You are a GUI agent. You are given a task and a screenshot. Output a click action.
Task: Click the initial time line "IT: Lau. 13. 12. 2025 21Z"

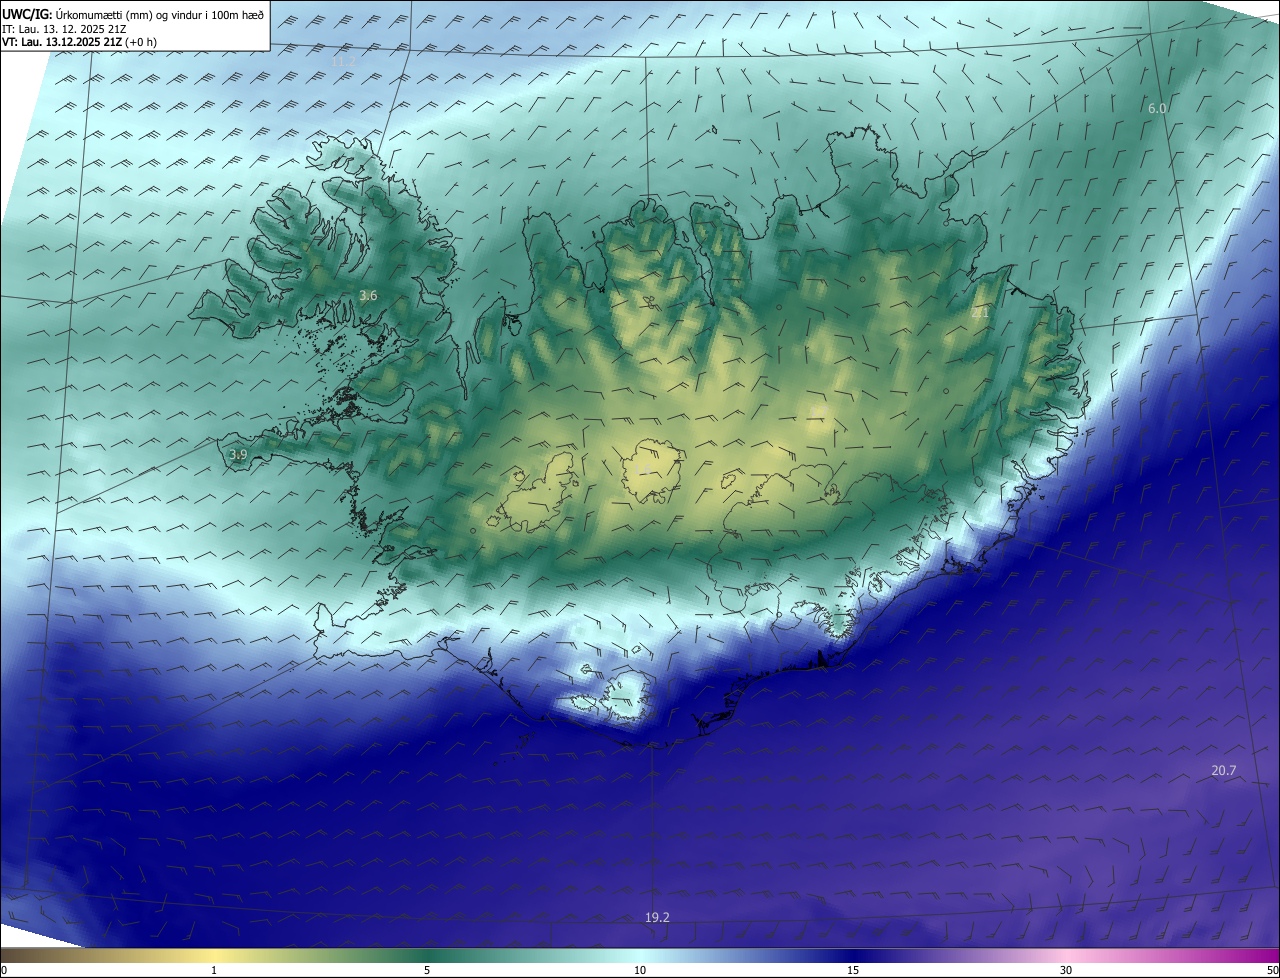(64, 28)
